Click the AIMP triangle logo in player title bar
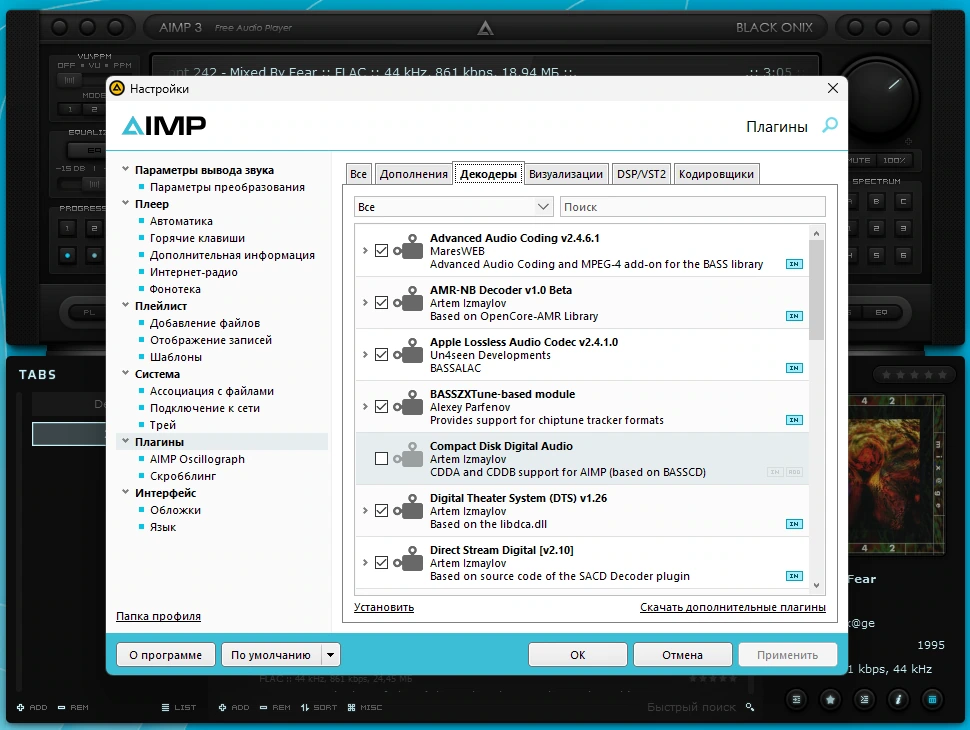The width and height of the screenshot is (970, 730). click(x=485, y=28)
